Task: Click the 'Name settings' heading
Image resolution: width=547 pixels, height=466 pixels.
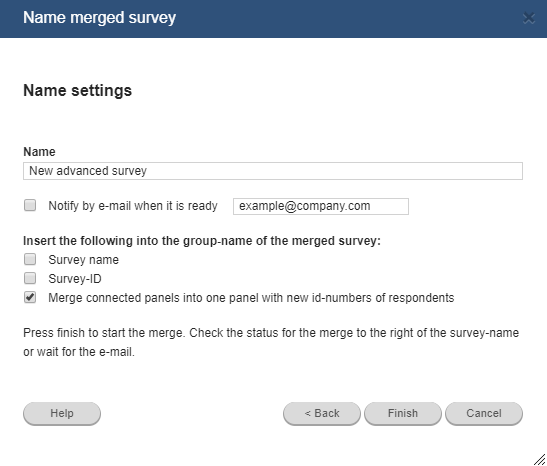Action: (x=77, y=91)
